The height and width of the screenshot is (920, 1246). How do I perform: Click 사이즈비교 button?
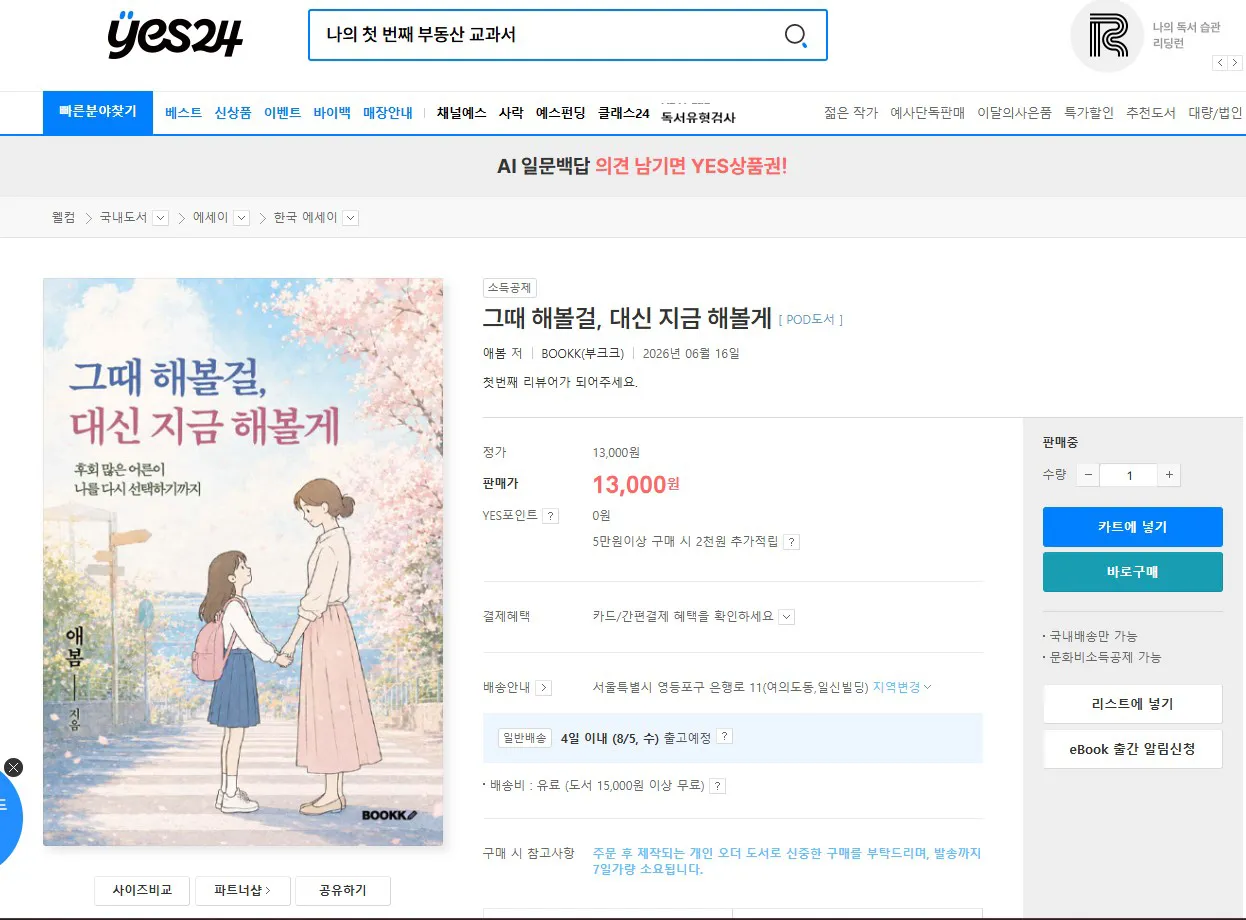pyautogui.click(x=142, y=890)
